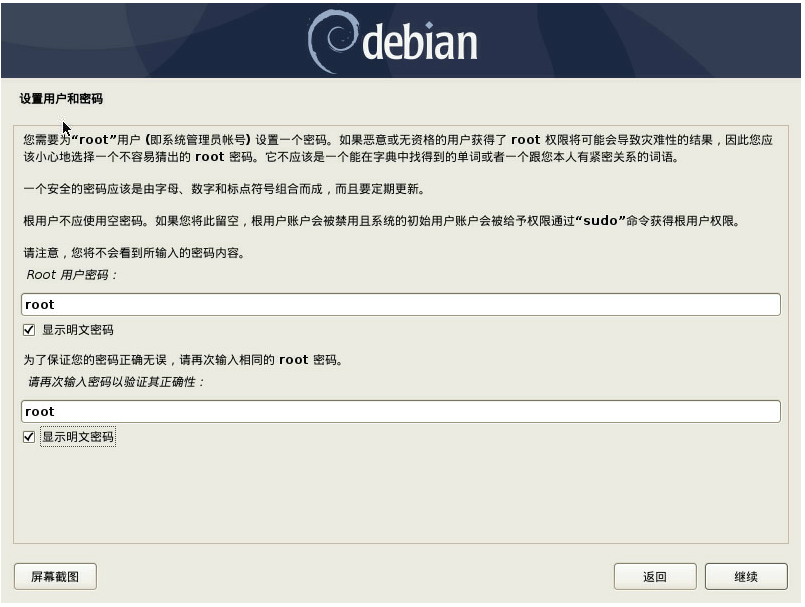Focus the Root 用户密码 input field
Image resolution: width=805 pixels, height=607 pixels.
[x=401, y=305]
